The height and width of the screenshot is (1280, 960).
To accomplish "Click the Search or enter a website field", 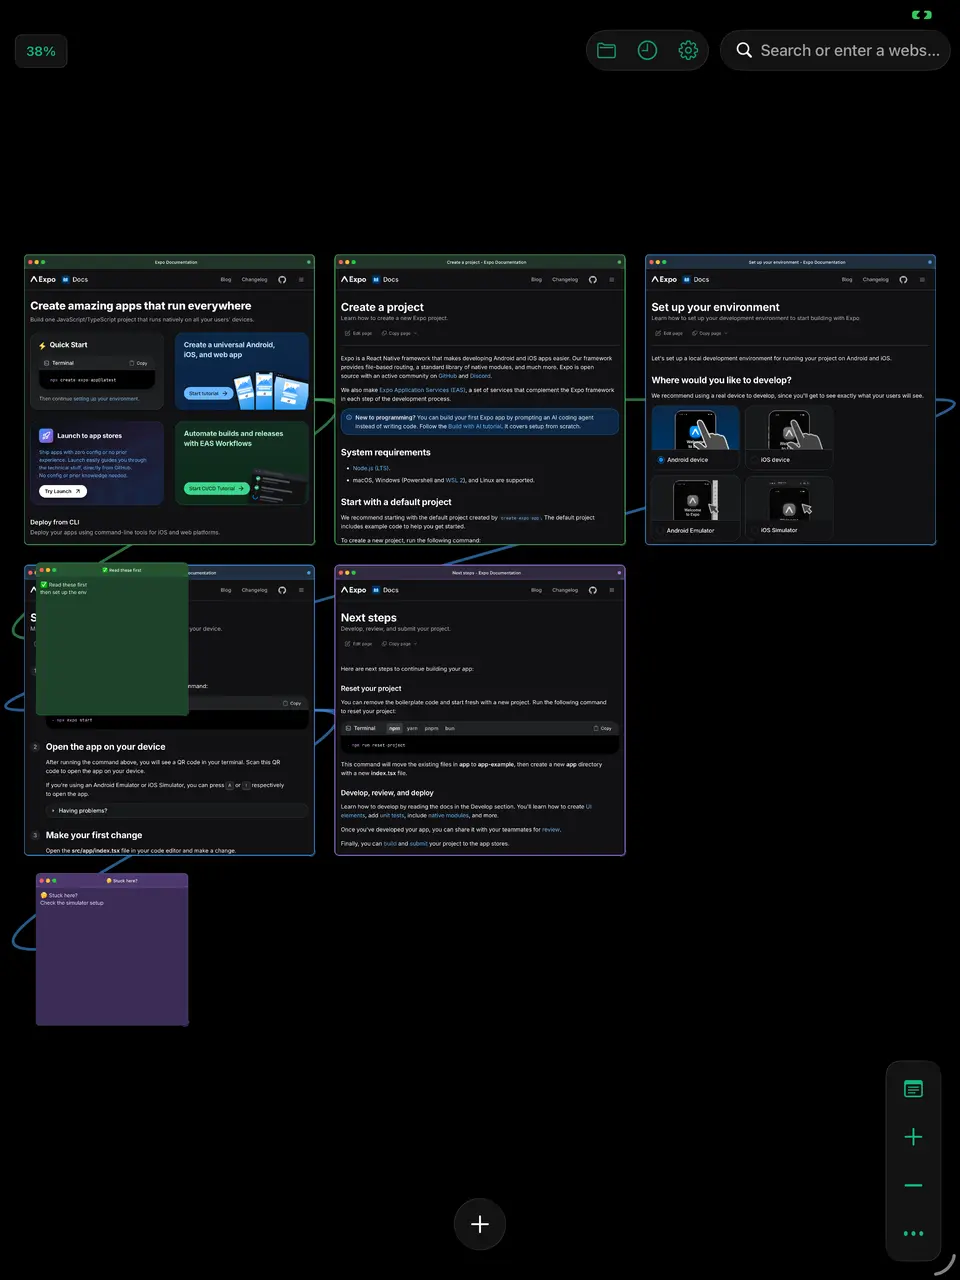I will [836, 50].
